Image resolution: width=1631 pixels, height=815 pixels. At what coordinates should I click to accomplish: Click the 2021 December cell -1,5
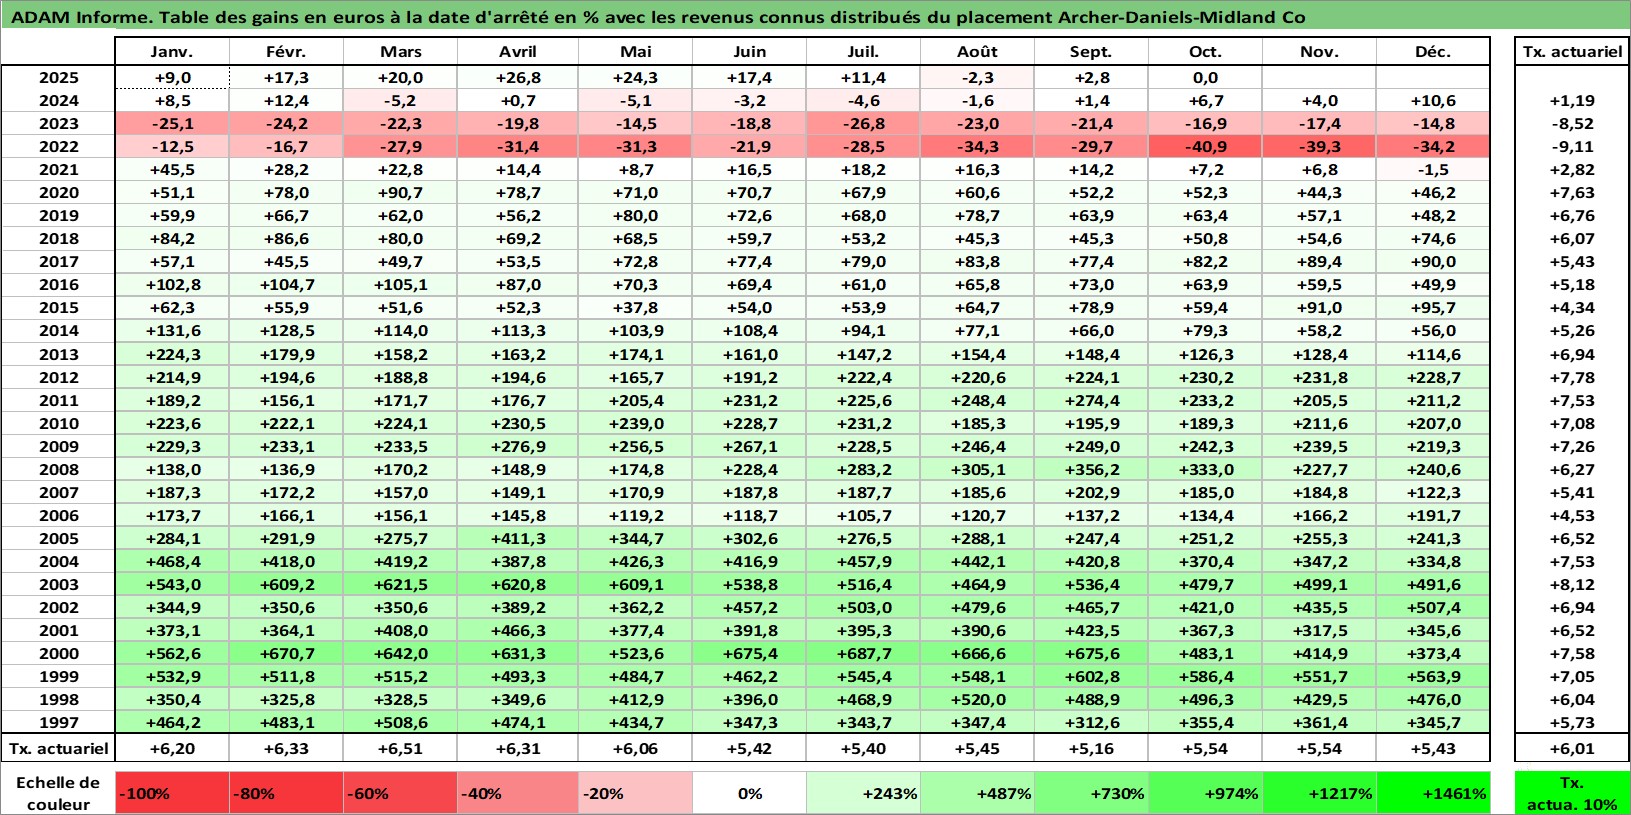pyautogui.click(x=1433, y=170)
